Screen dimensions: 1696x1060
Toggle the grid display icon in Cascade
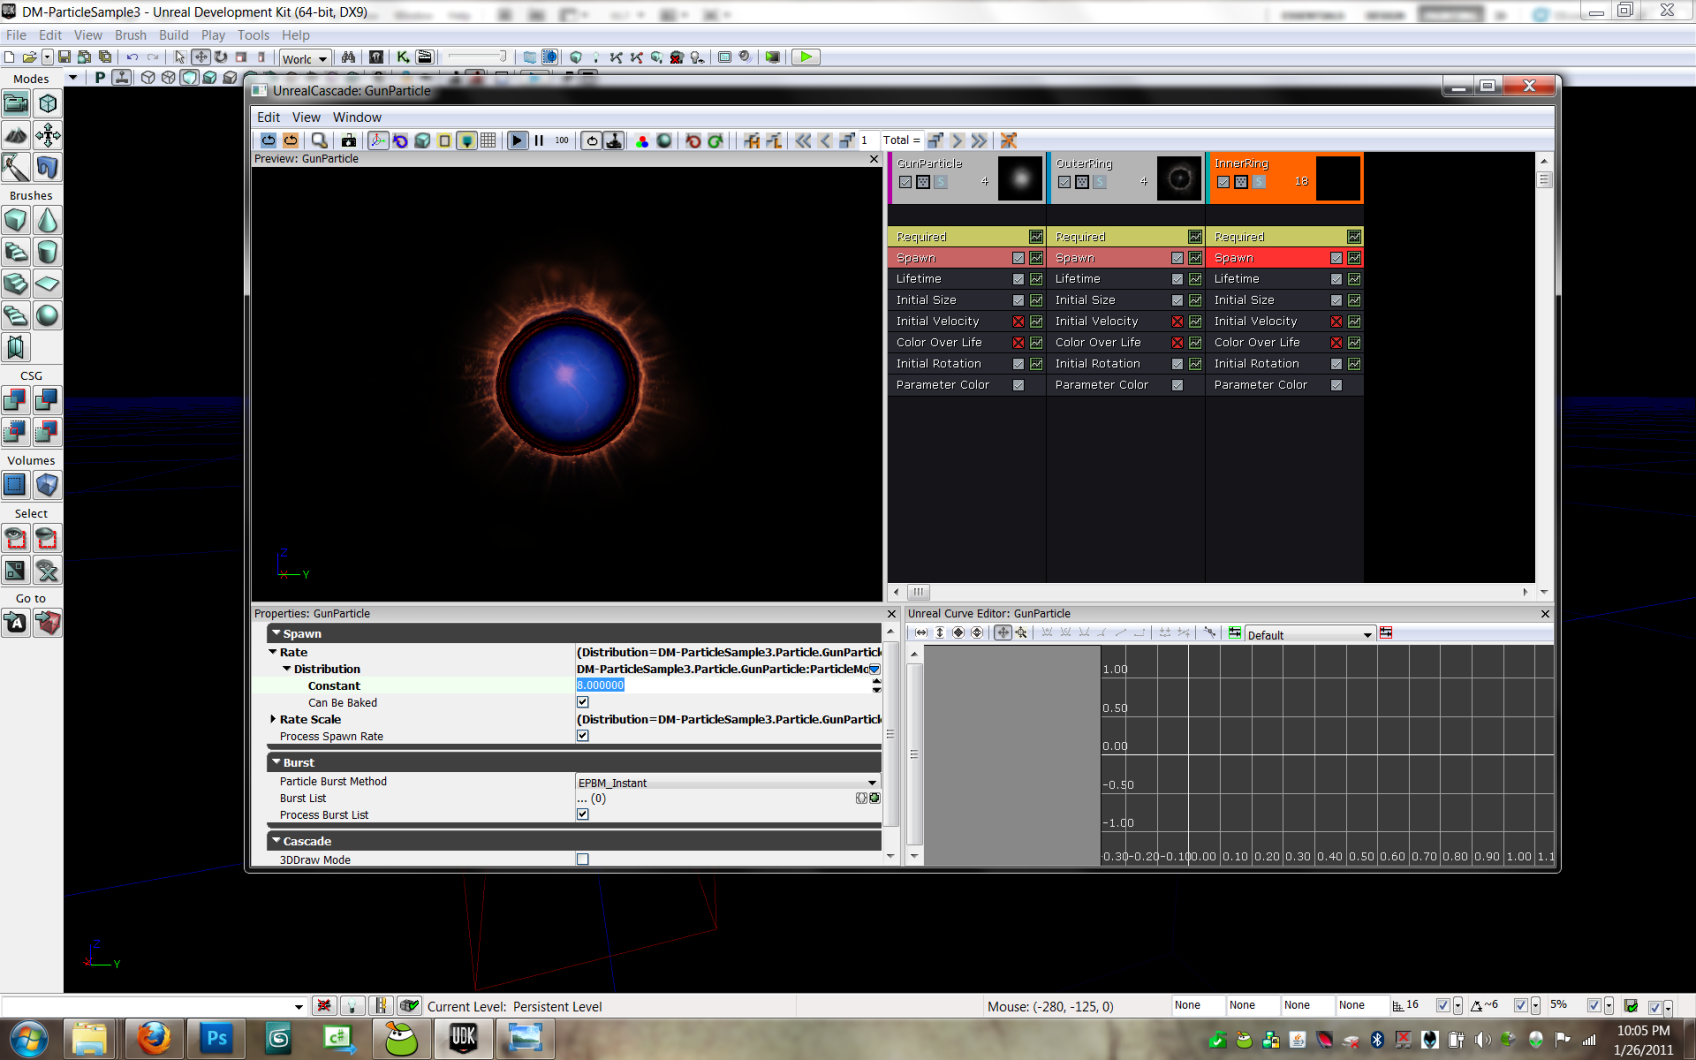pyautogui.click(x=488, y=141)
